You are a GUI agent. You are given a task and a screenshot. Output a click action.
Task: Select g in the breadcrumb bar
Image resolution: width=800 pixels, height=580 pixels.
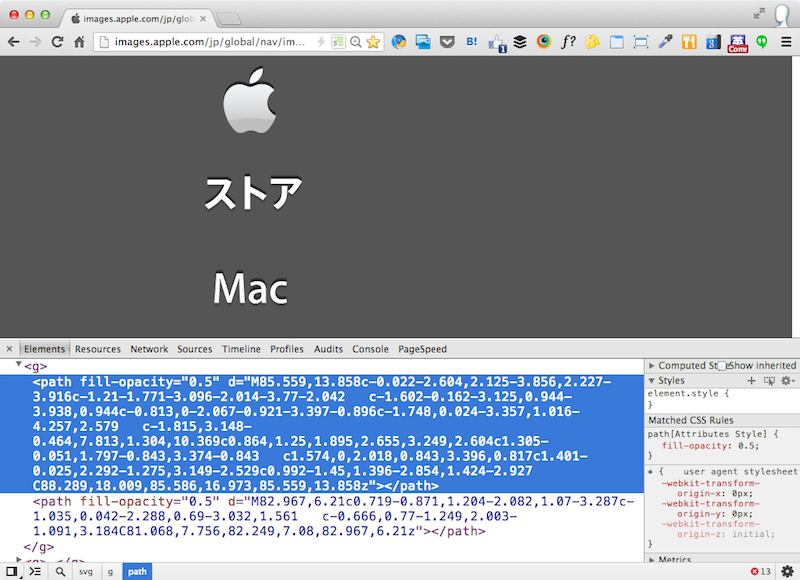pos(110,571)
